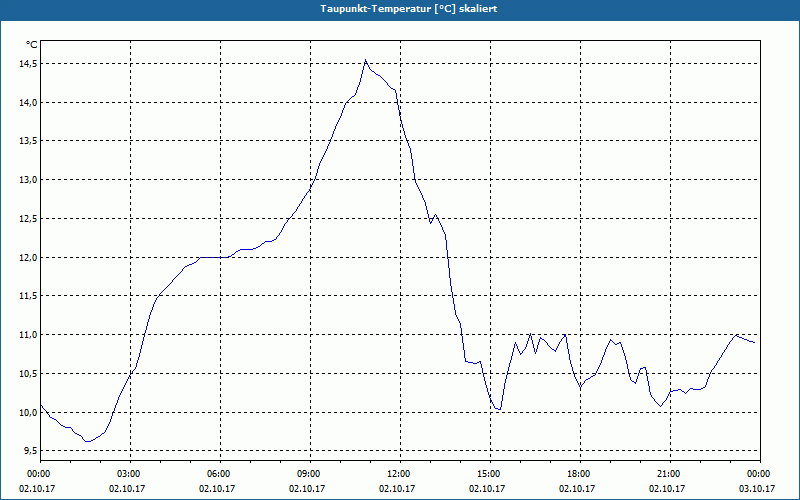Click the 02.10.17 date below 03:00
Viewport: 800px width, 500px height.
click(127, 488)
